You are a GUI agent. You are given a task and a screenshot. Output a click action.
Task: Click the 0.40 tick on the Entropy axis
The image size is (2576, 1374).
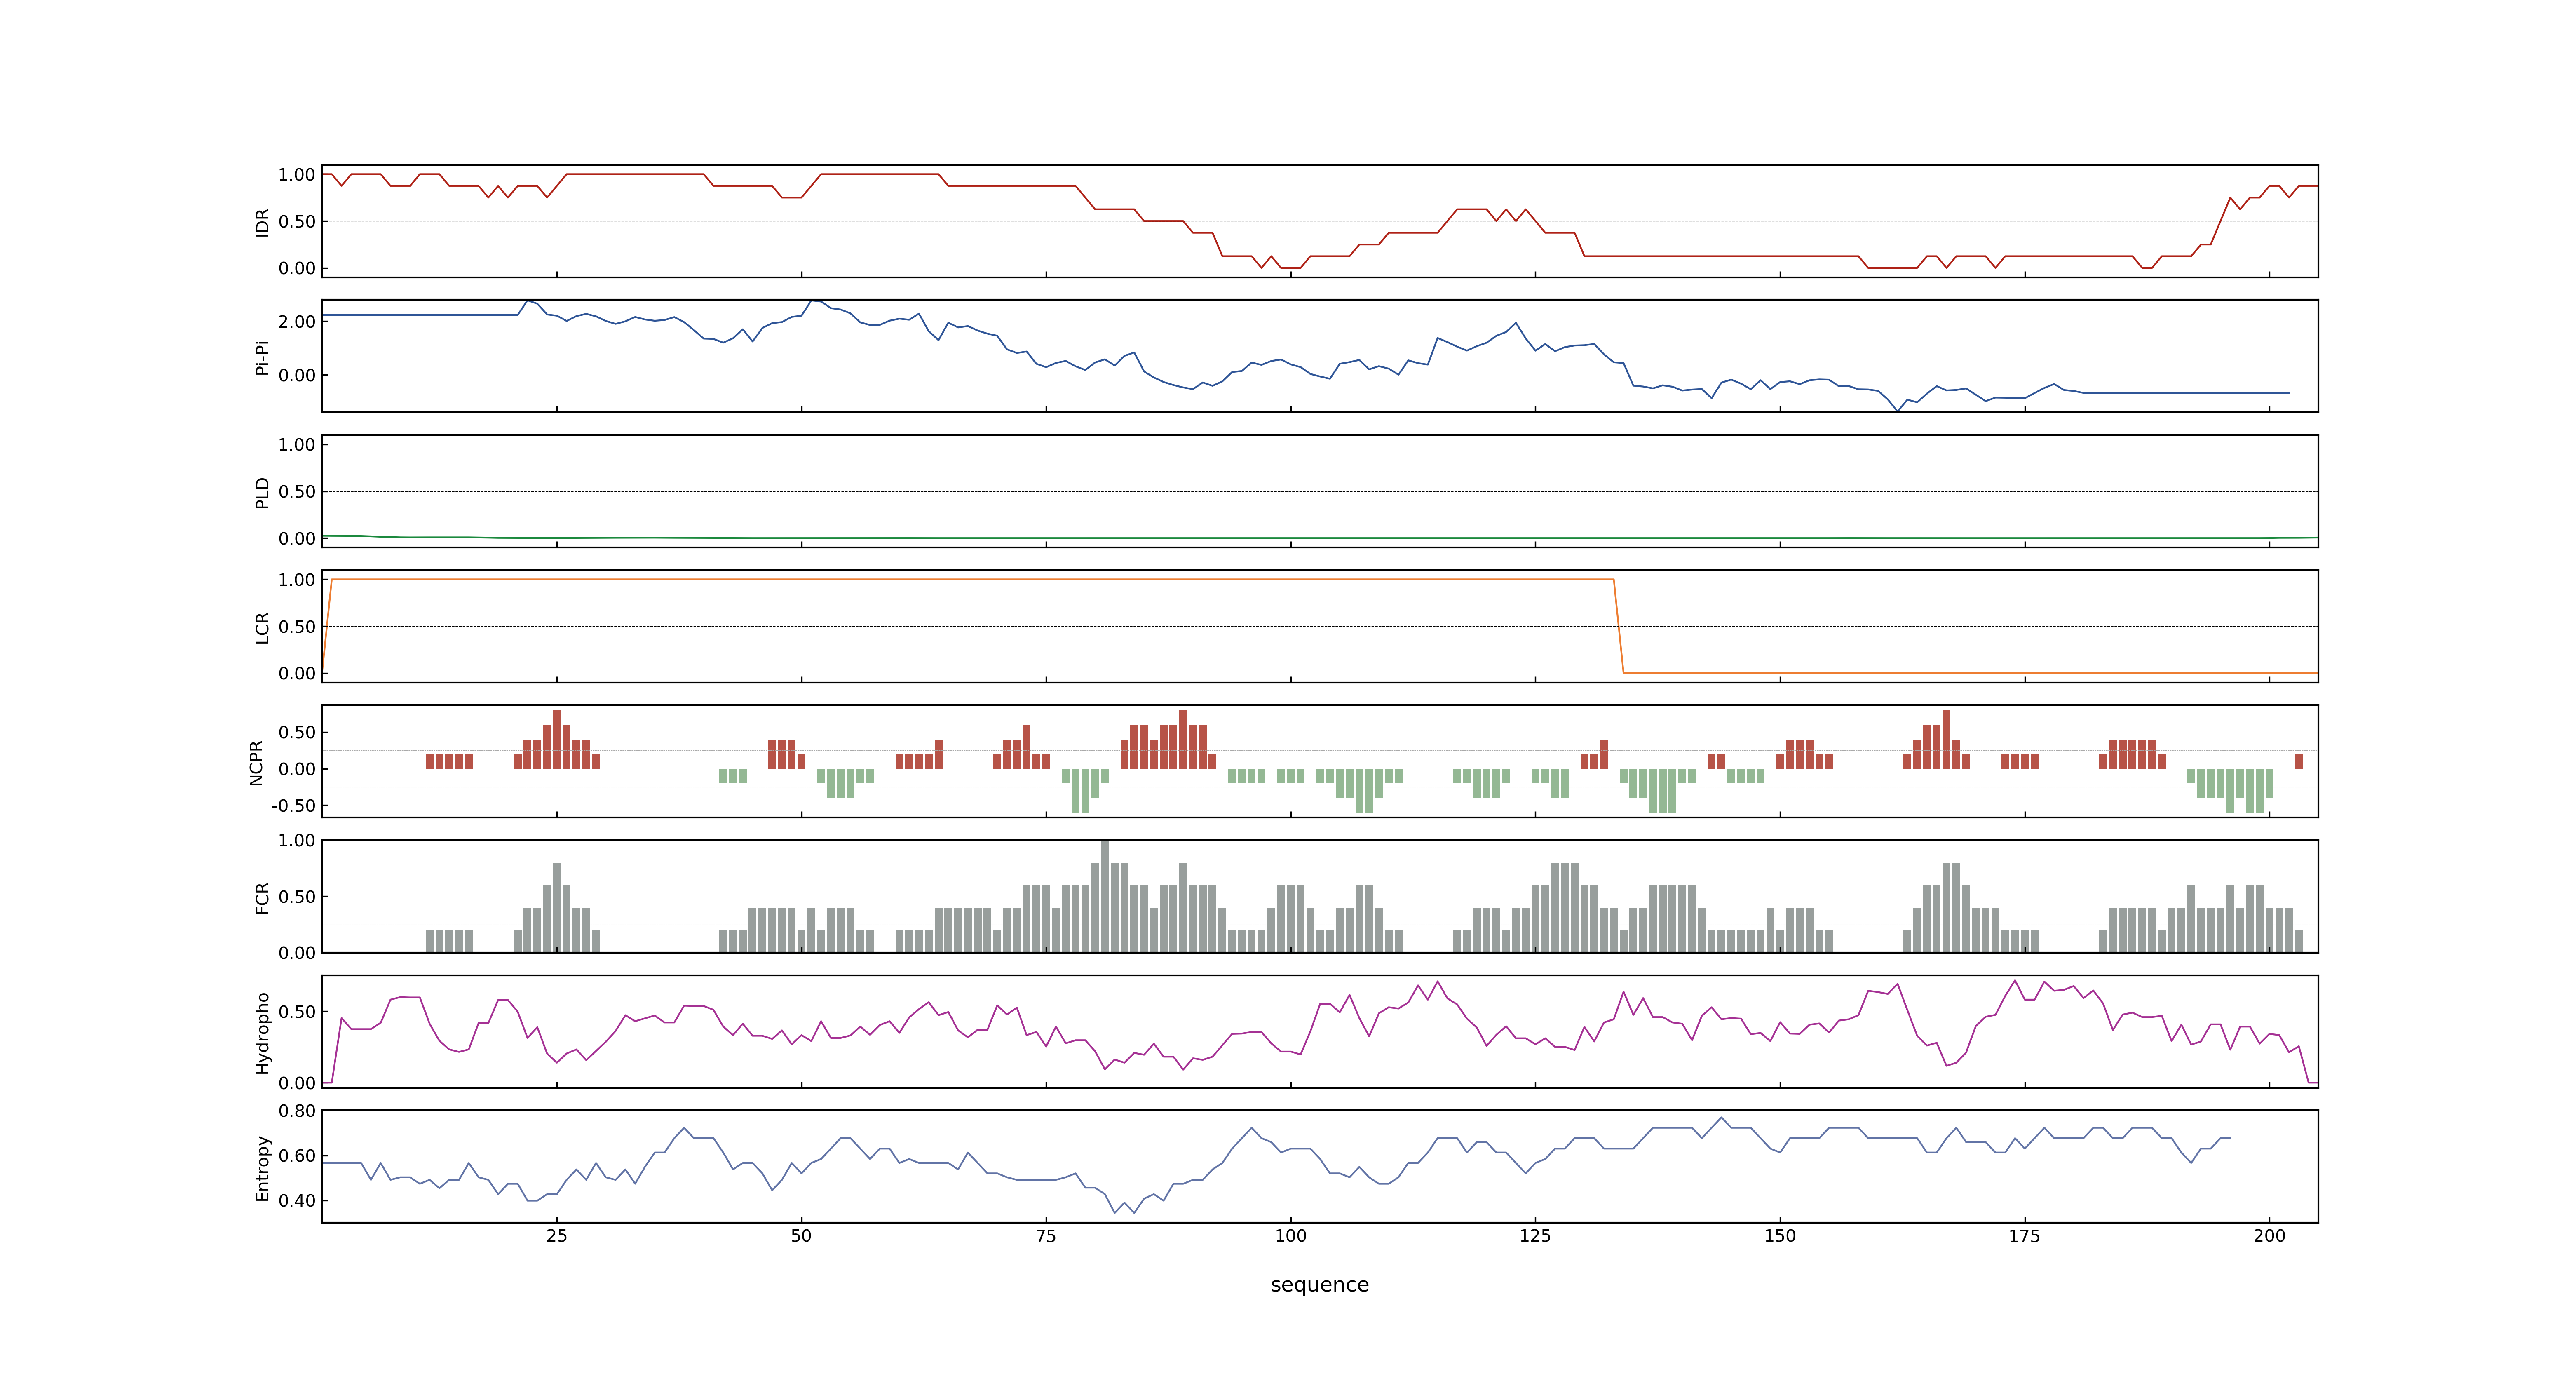(x=297, y=1201)
